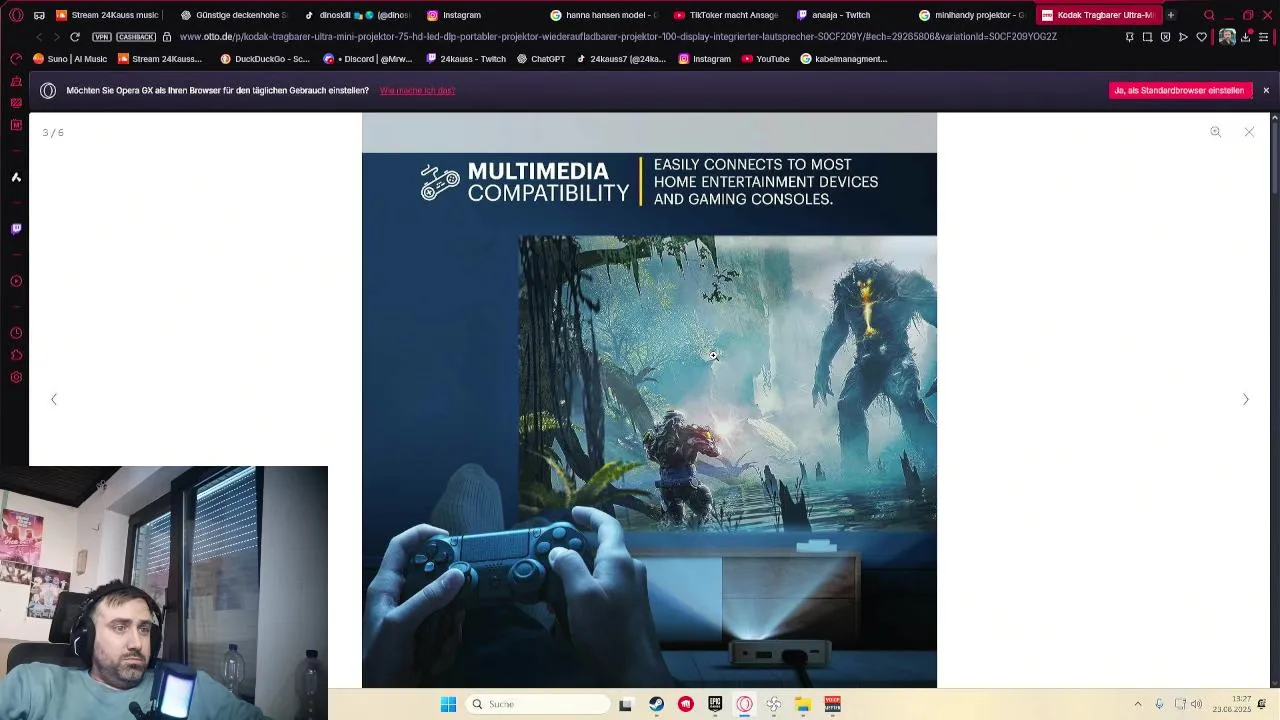This screenshot has width=1280, height=720.
Task: Show previous gallery image with left arrow
Action: pyautogui.click(x=54, y=399)
